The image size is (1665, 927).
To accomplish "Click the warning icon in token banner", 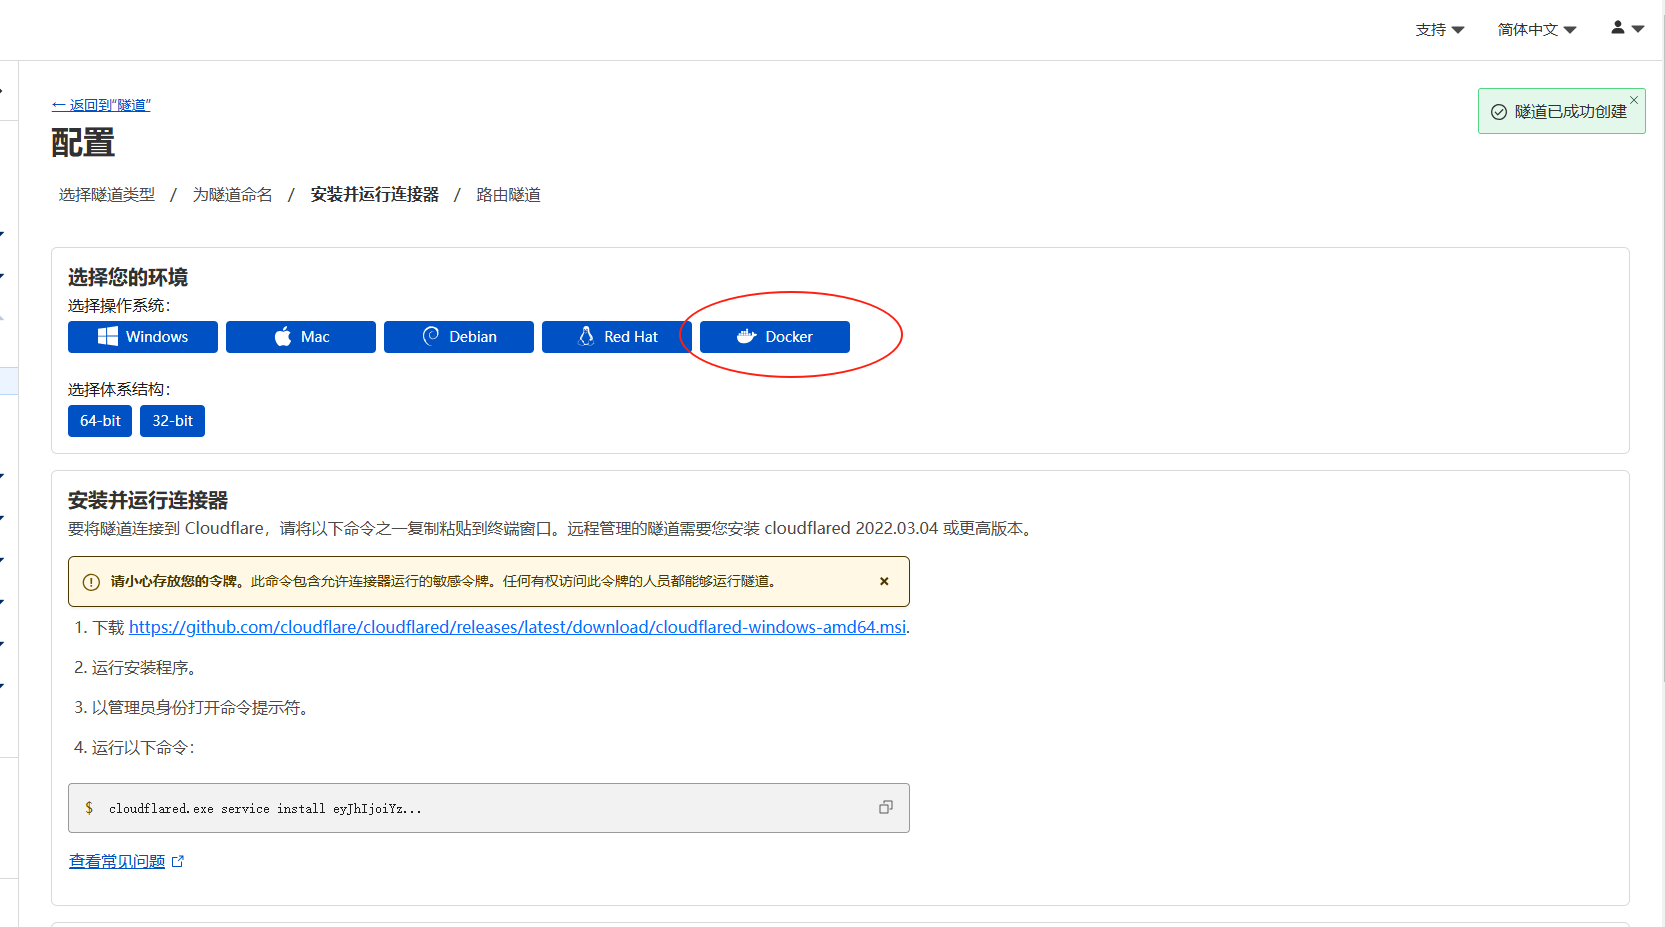I will pos(91,582).
